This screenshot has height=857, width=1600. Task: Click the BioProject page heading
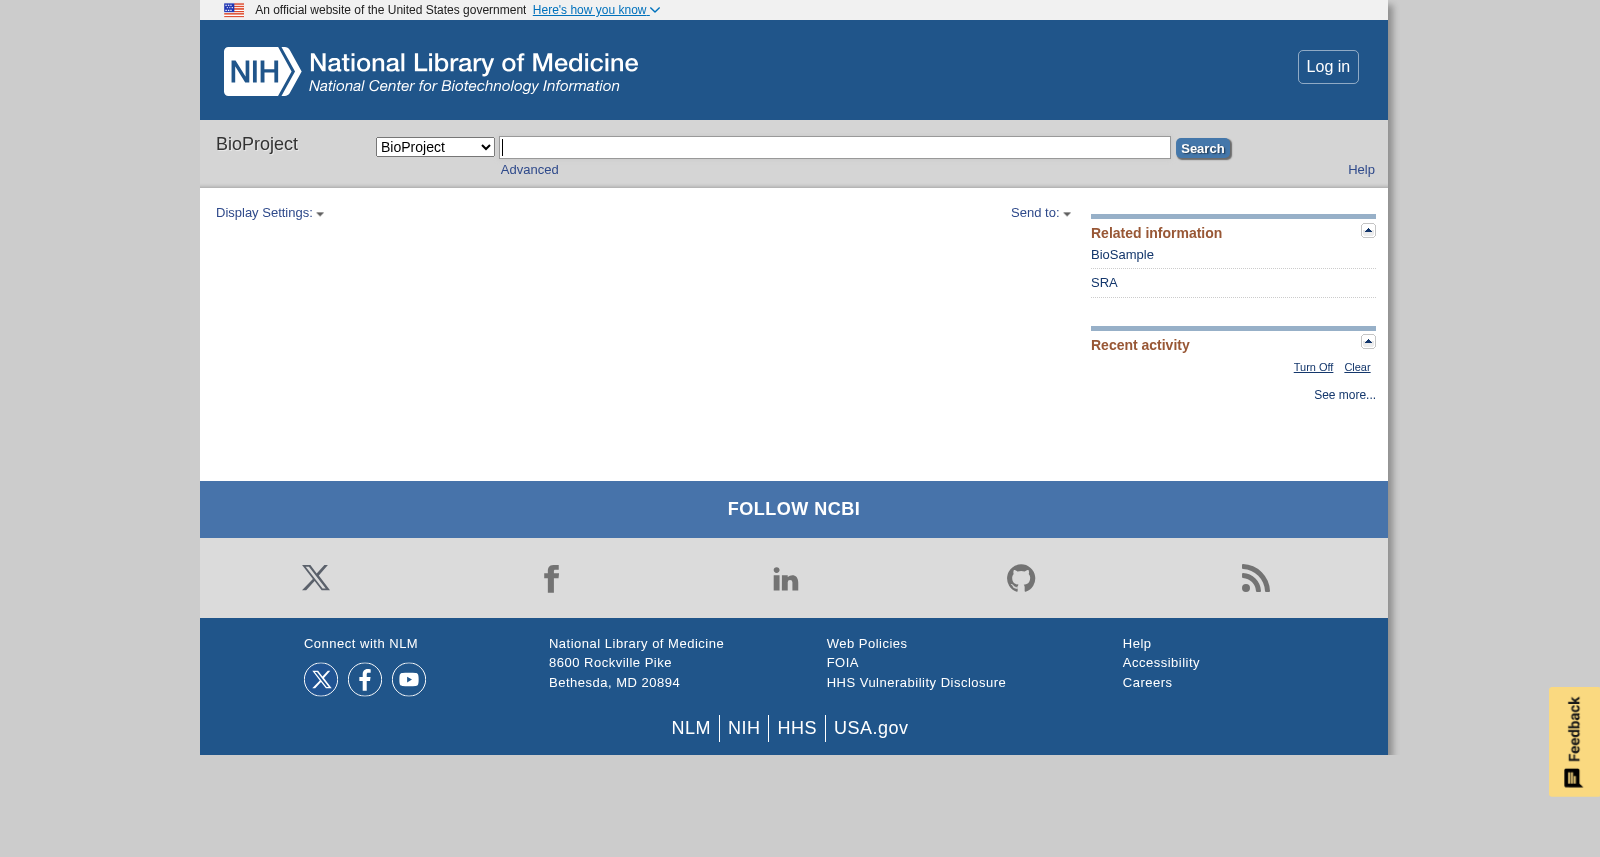point(257,144)
